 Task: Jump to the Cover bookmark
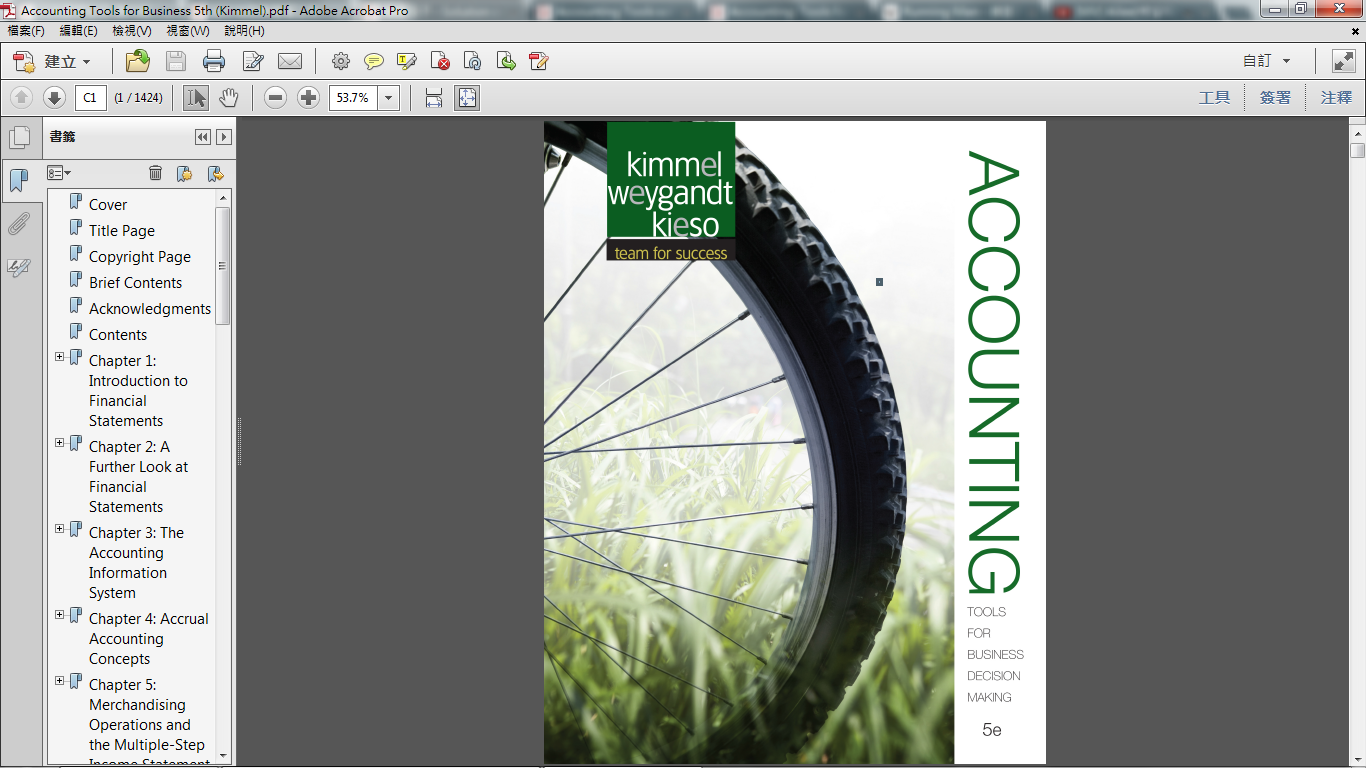(108, 205)
